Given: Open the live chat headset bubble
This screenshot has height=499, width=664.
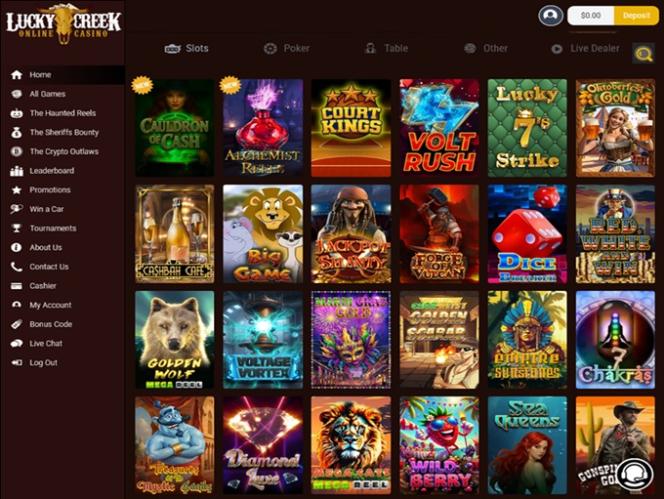Looking at the screenshot, I should point(634,475).
